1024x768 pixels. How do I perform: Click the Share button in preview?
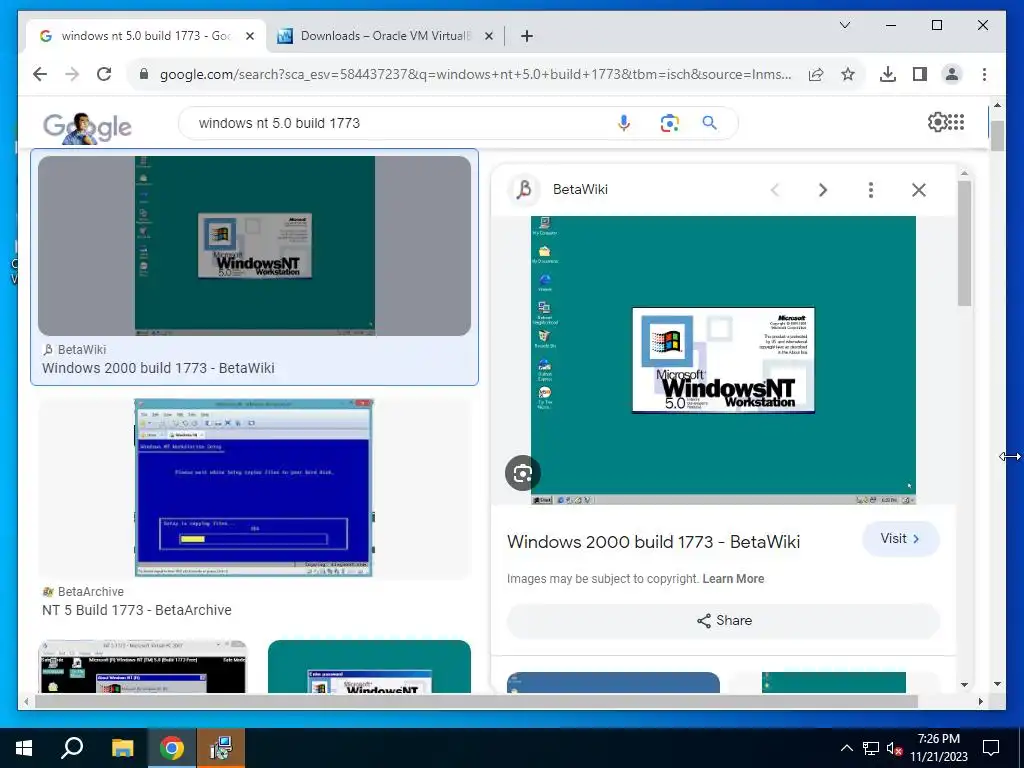(724, 620)
